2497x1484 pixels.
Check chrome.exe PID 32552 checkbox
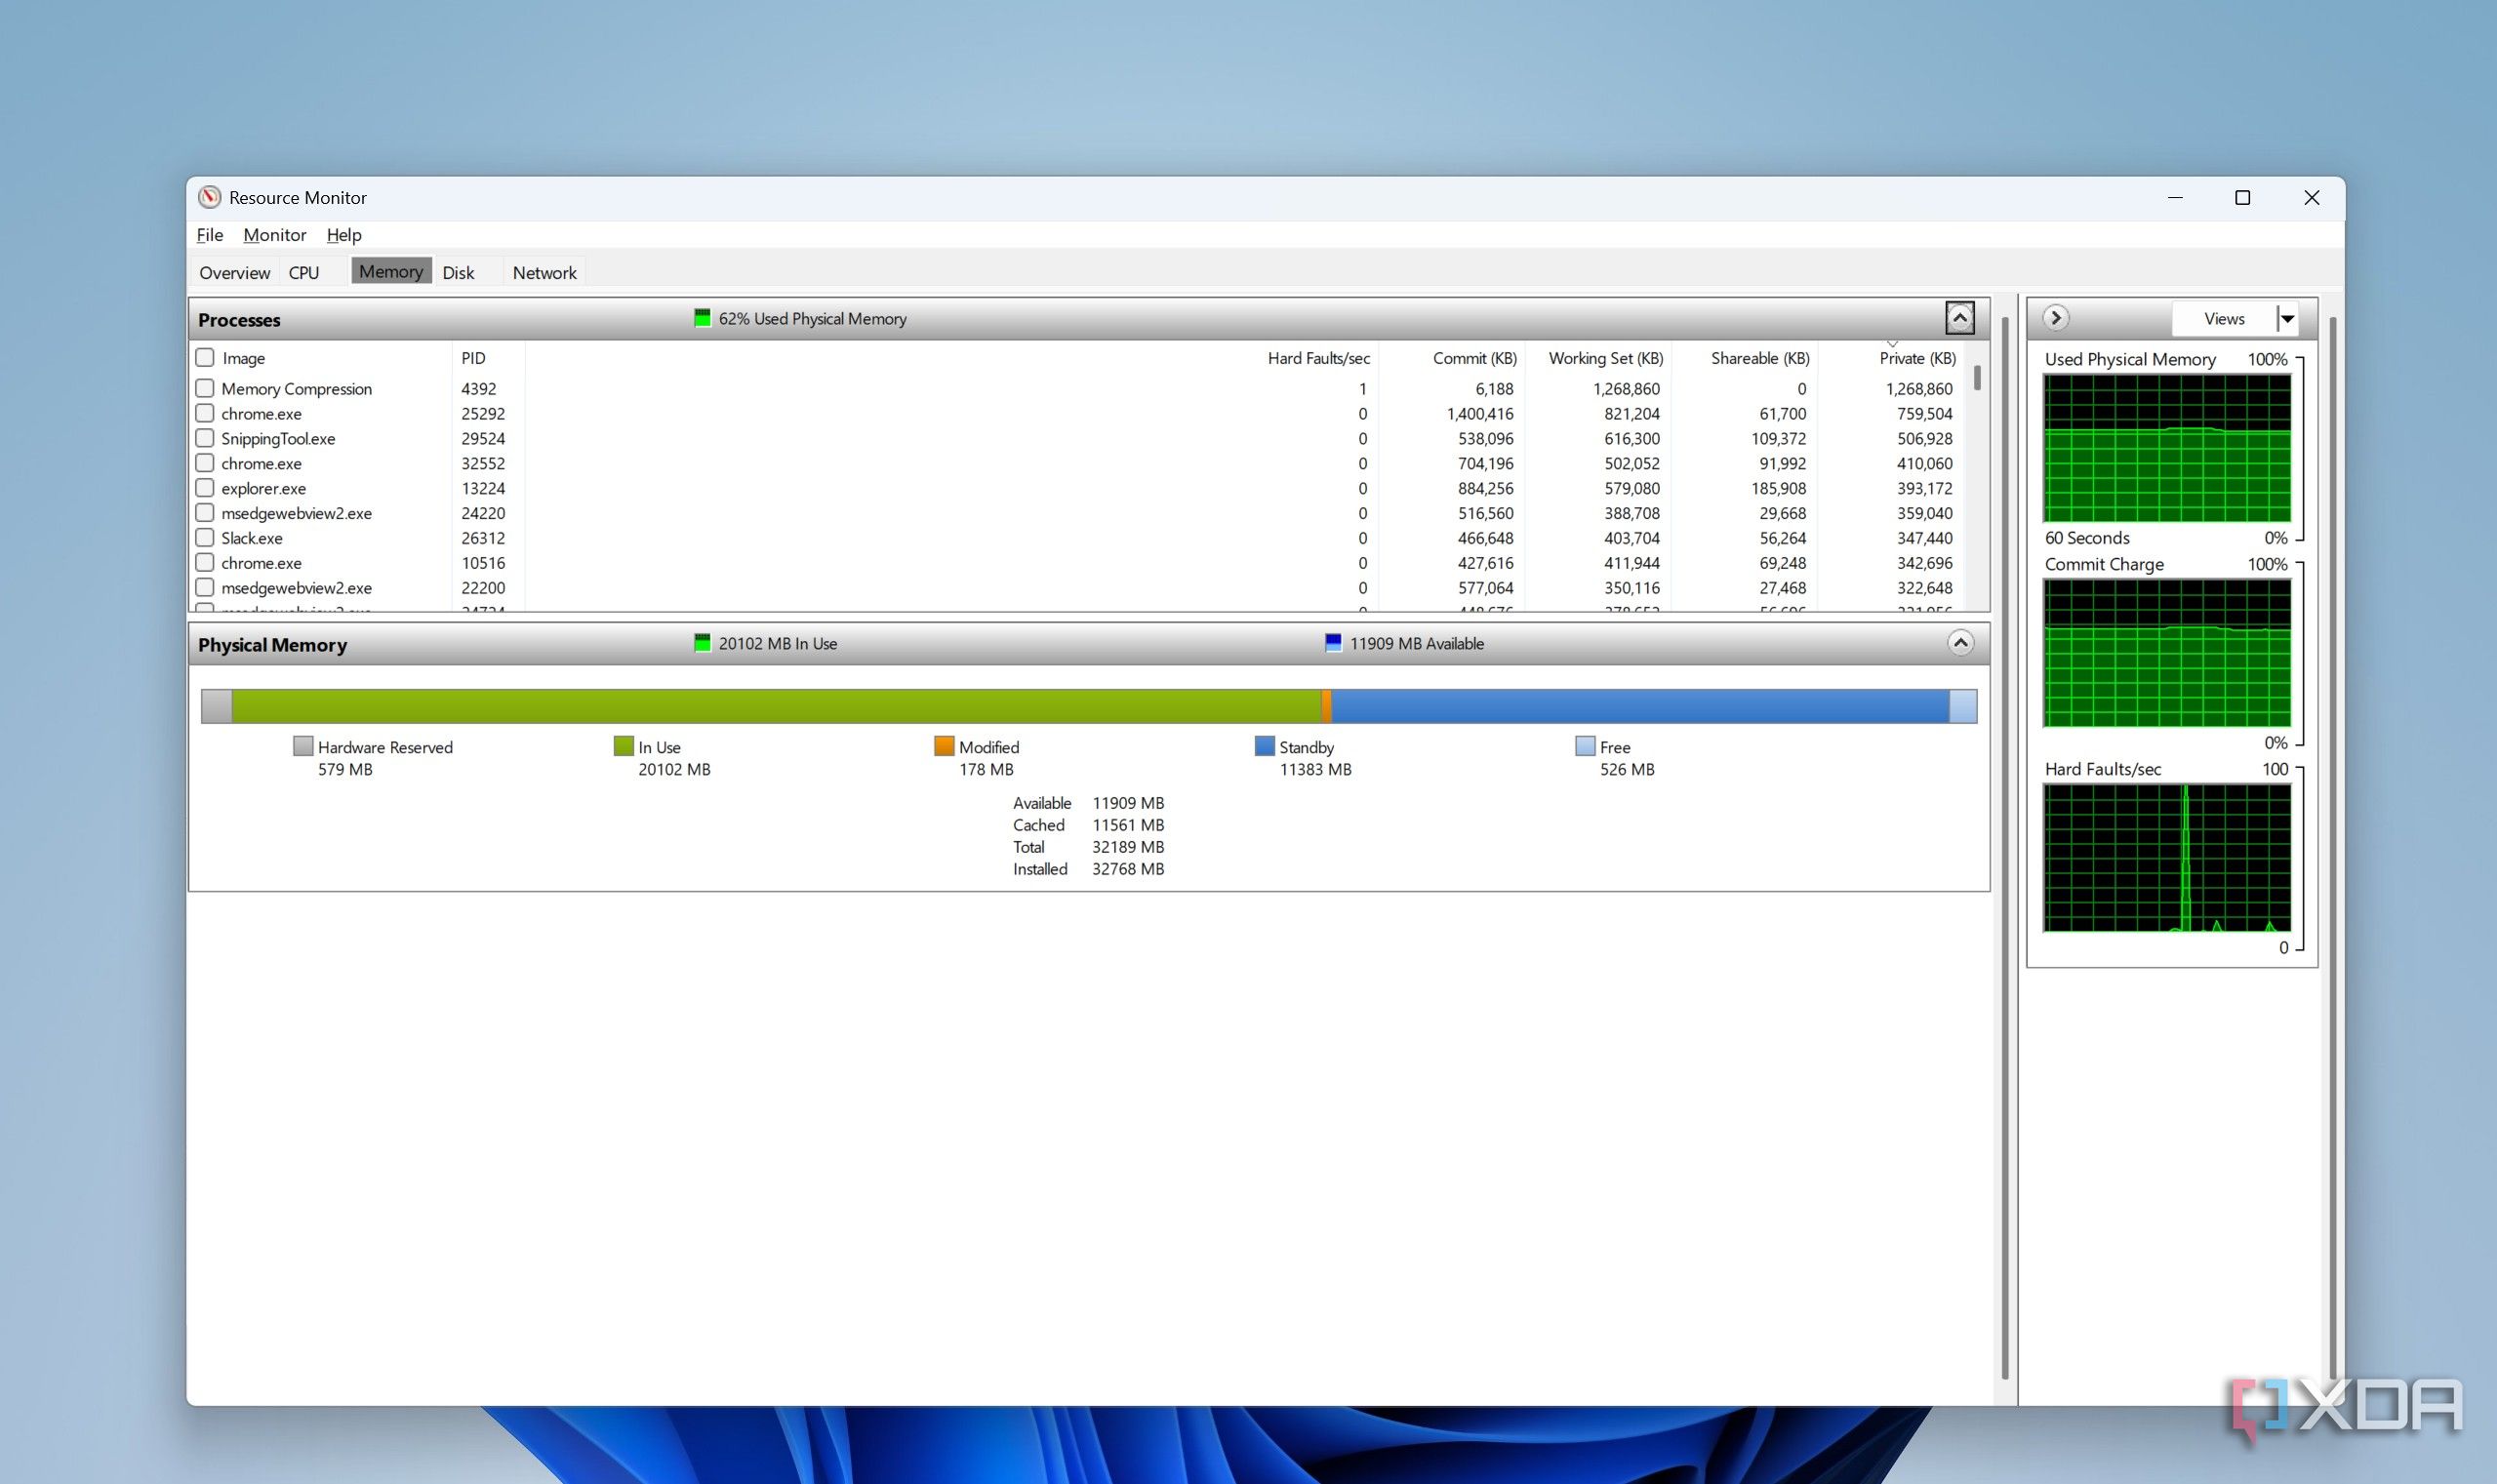point(205,463)
